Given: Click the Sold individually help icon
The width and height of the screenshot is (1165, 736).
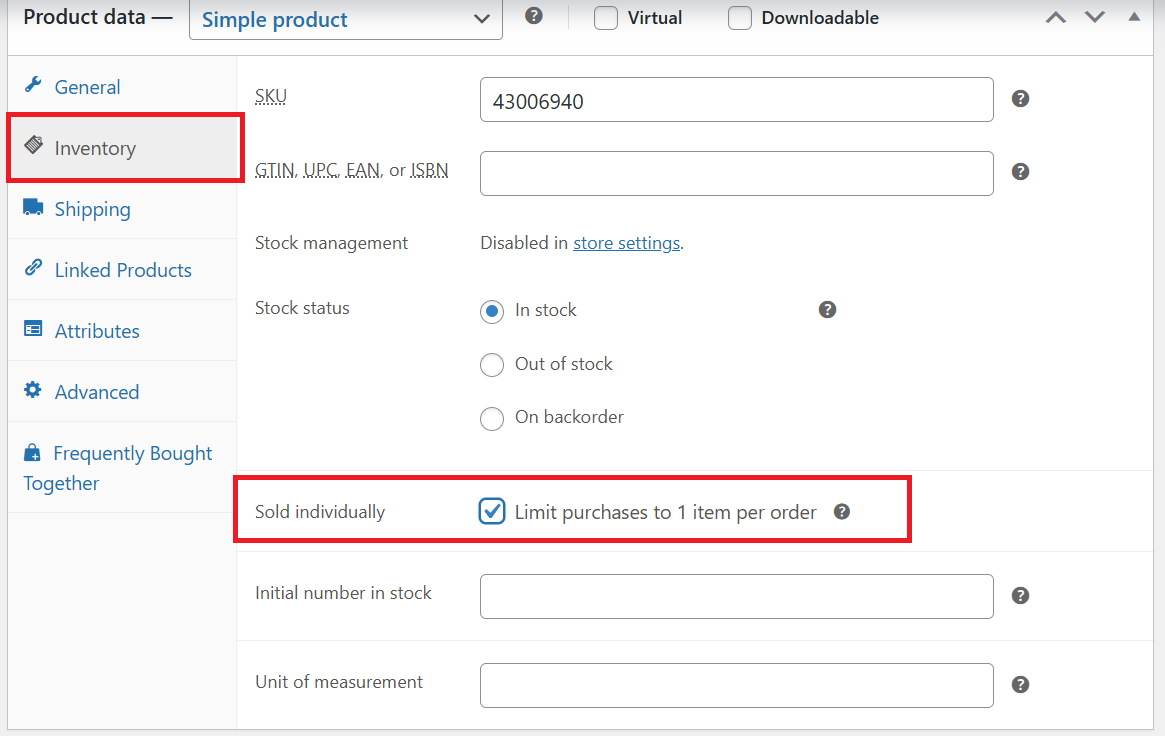Looking at the screenshot, I should pyautogui.click(x=841, y=512).
